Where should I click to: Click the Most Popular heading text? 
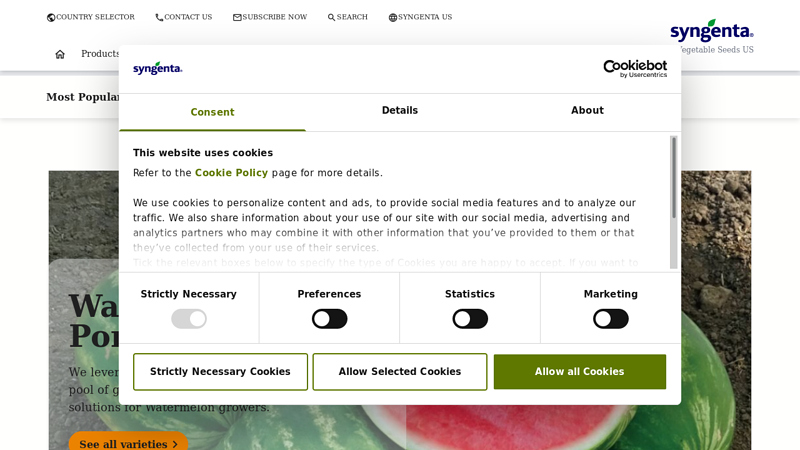83,97
